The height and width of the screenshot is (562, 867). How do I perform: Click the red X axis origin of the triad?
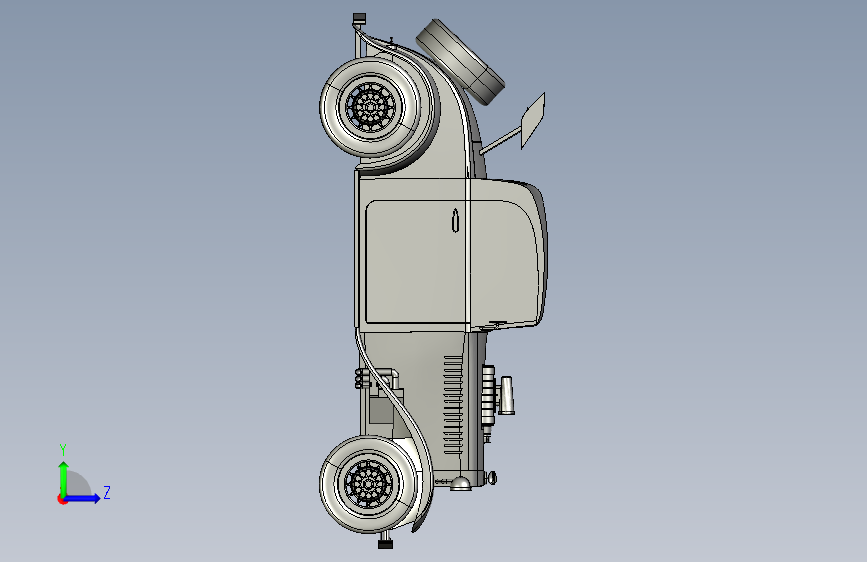(x=62, y=499)
